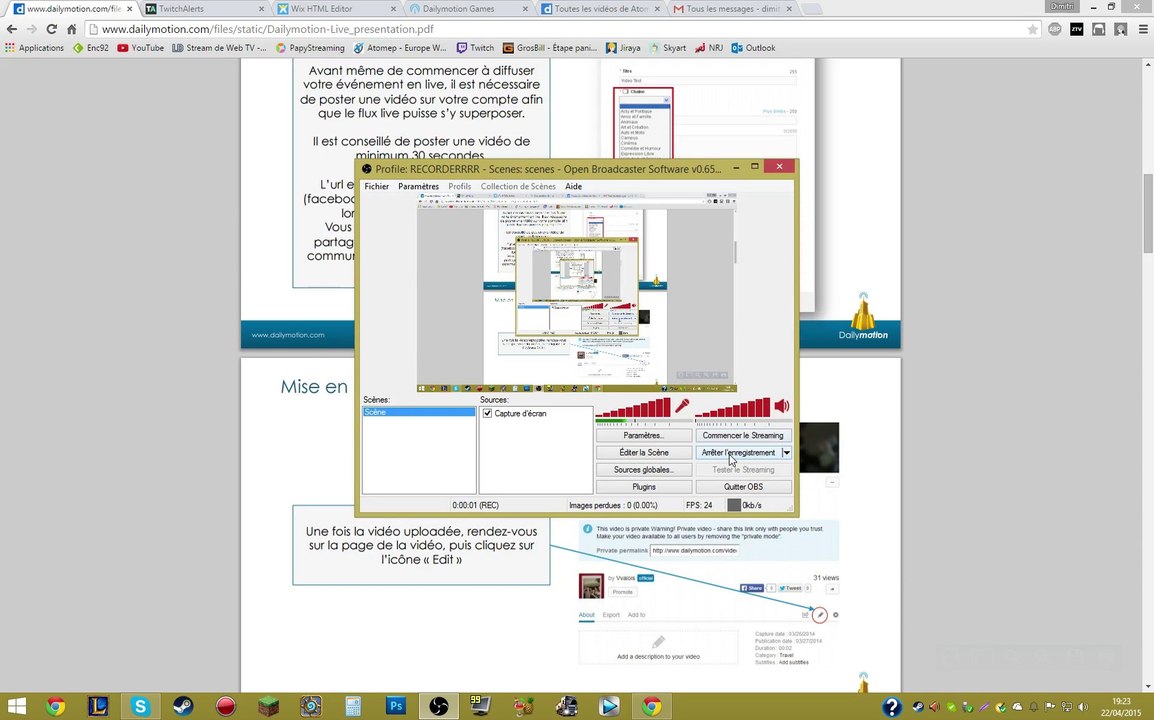1154x720 pixels.
Task: Click the Plugins button
Action: (x=643, y=487)
